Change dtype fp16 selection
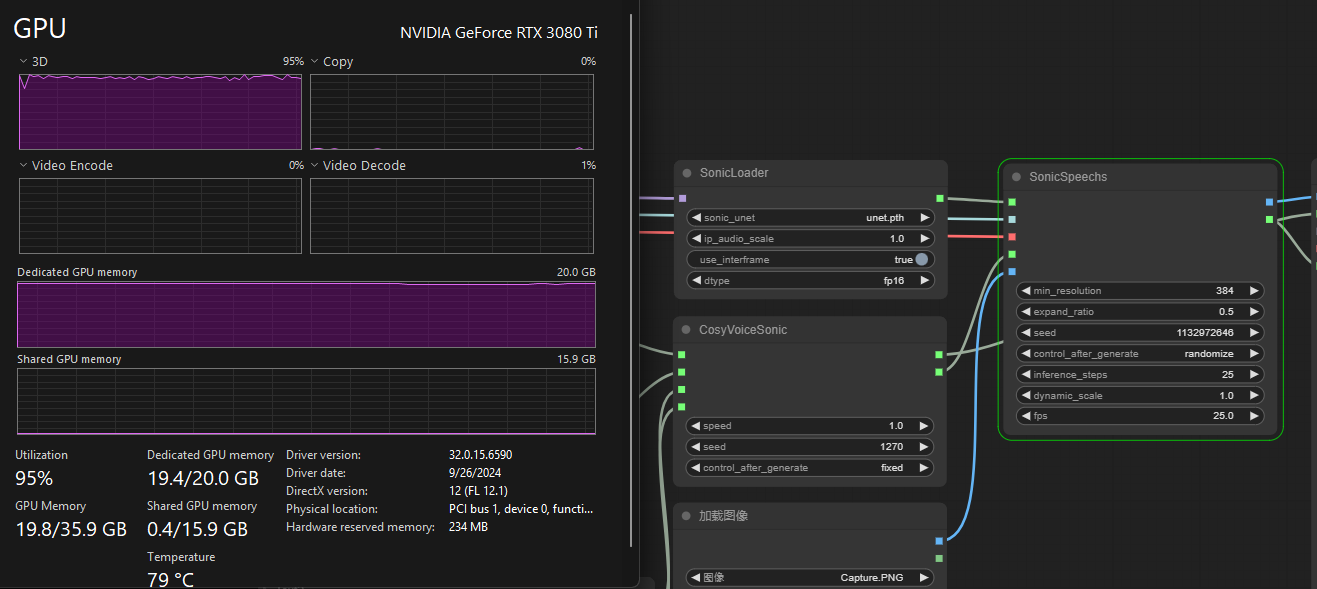Screen dimensions: 1317x589 point(811,281)
